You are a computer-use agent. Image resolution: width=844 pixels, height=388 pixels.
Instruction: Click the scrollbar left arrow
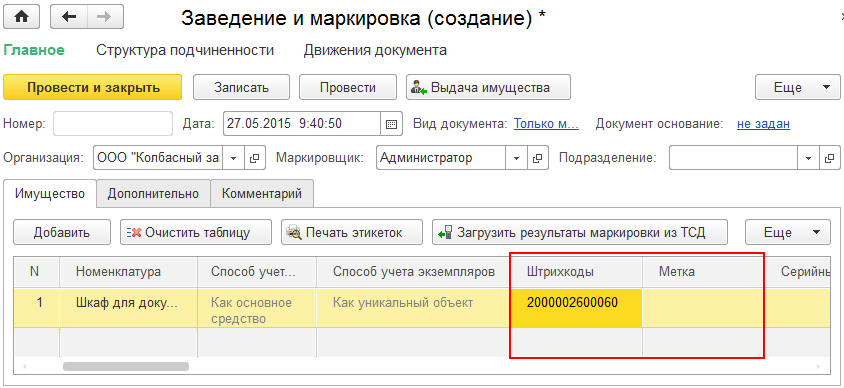point(24,366)
